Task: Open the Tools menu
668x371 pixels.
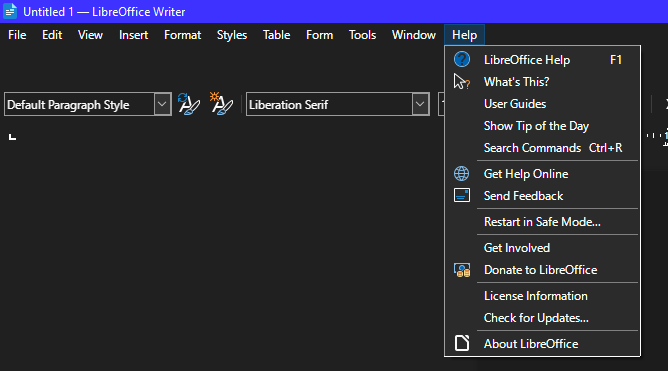Action: click(363, 35)
